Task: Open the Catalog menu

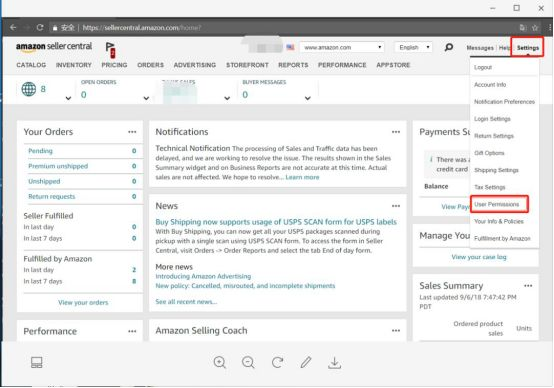Action: [x=31, y=65]
